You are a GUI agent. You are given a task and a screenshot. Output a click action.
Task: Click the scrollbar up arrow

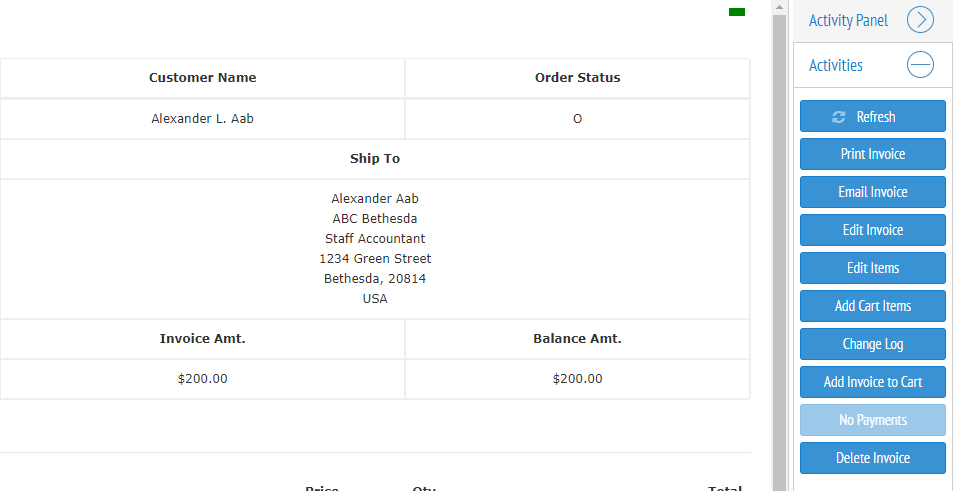pyautogui.click(x=779, y=7)
